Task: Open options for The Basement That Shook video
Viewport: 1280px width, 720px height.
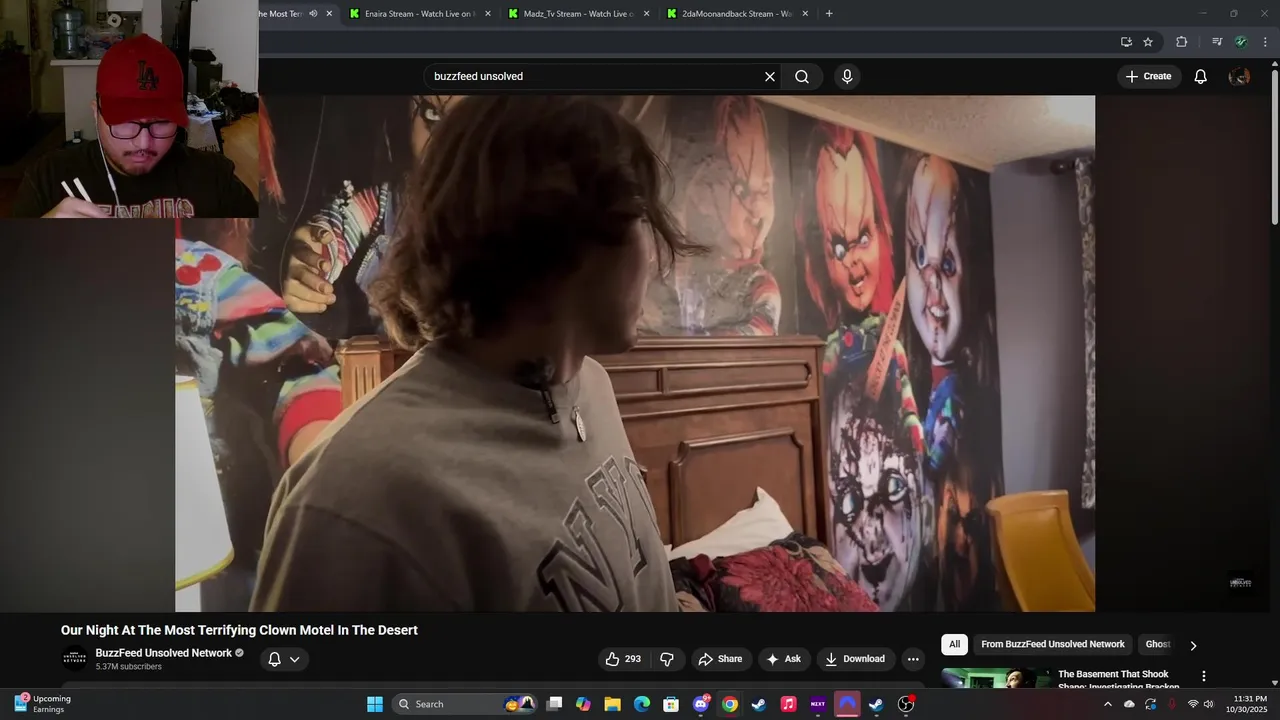Action: click(x=1204, y=676)
